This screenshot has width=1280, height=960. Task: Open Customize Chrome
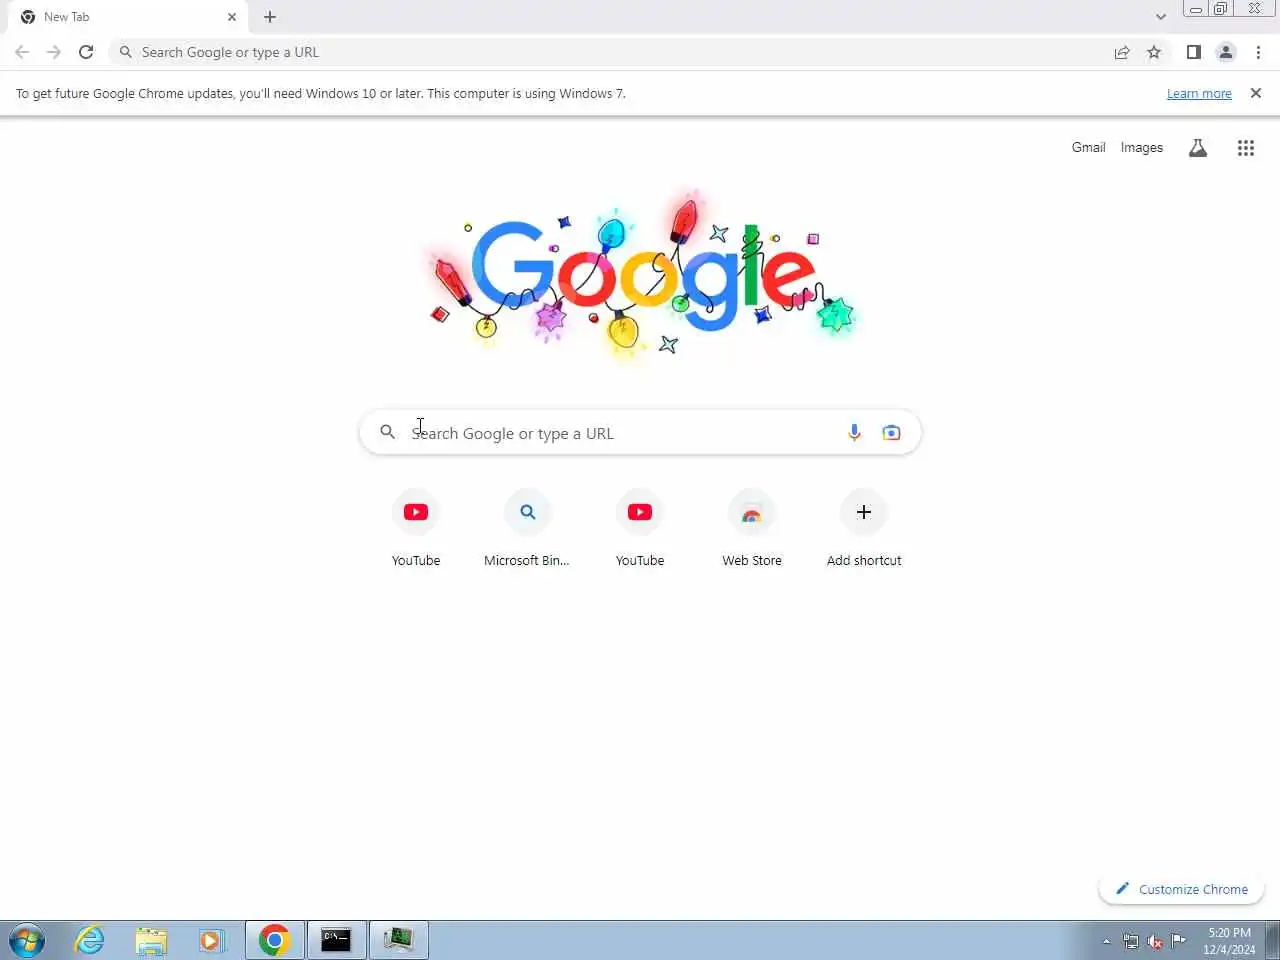point(1182,889)
